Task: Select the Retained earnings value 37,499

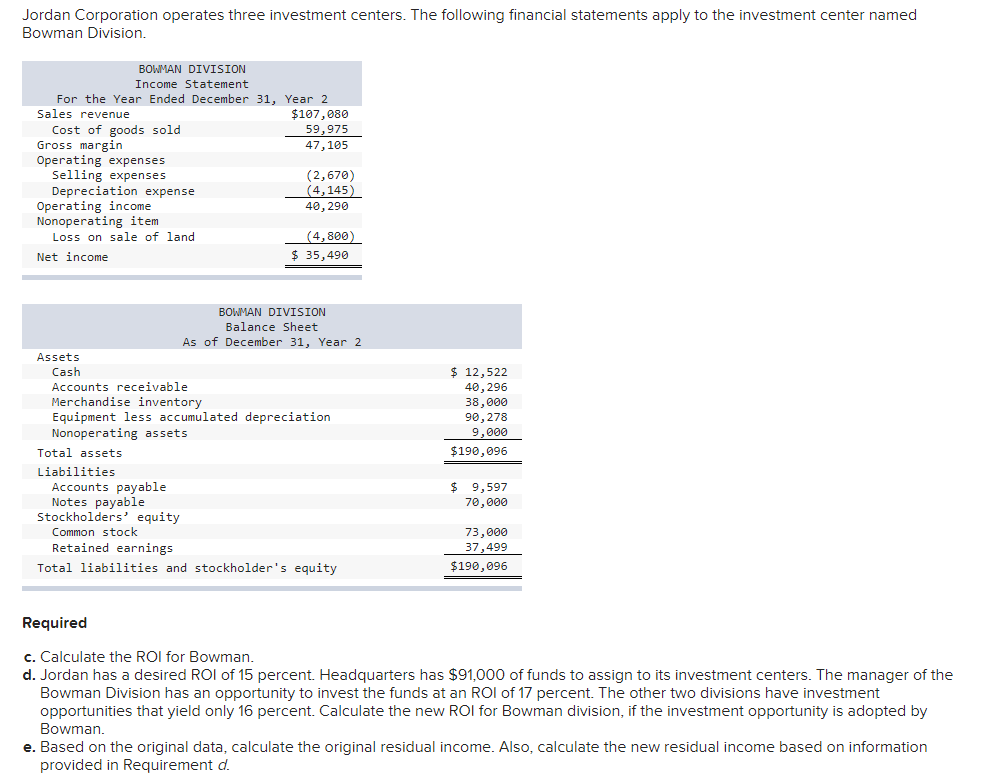Action: pyautogui.click(x=486, y=548)
